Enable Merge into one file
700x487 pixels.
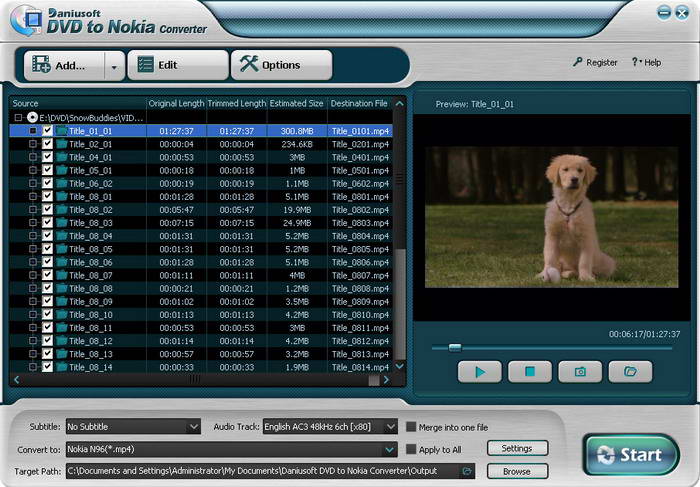(411, 427)
